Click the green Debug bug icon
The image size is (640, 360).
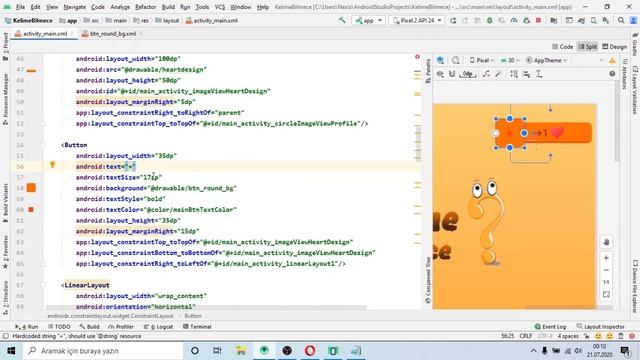click(x=489, y=20)
